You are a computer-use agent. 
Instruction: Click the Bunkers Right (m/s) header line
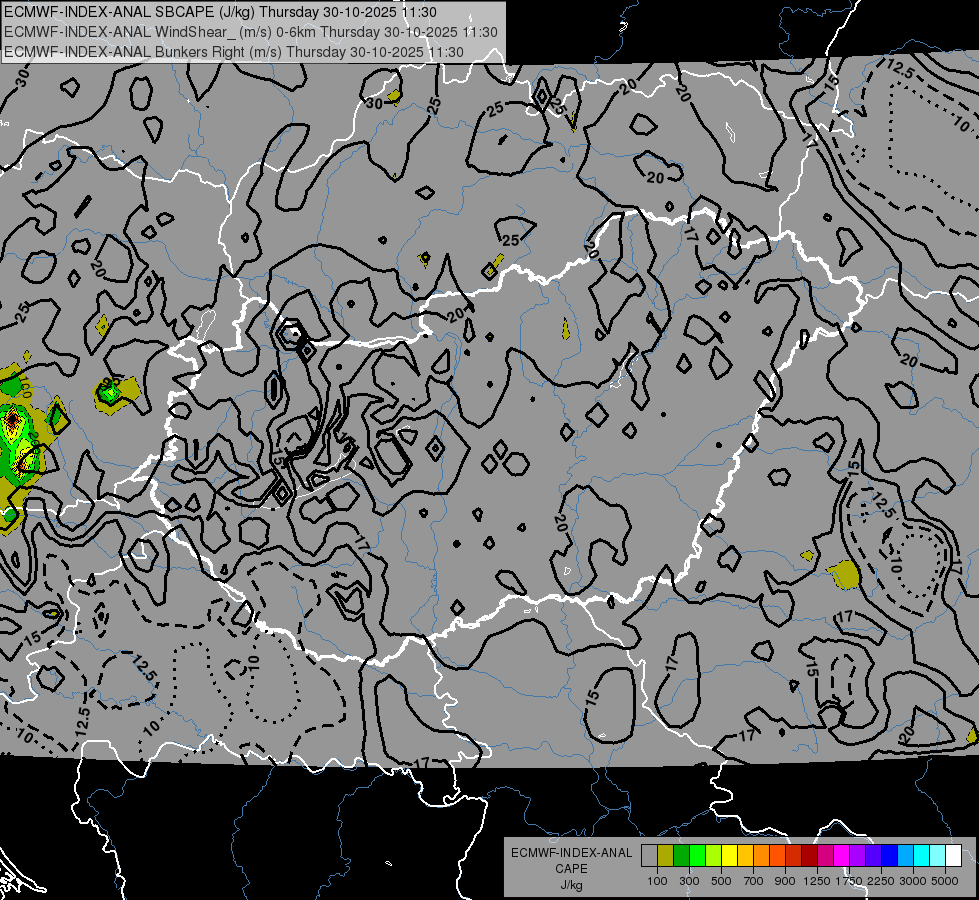point(234,52)
